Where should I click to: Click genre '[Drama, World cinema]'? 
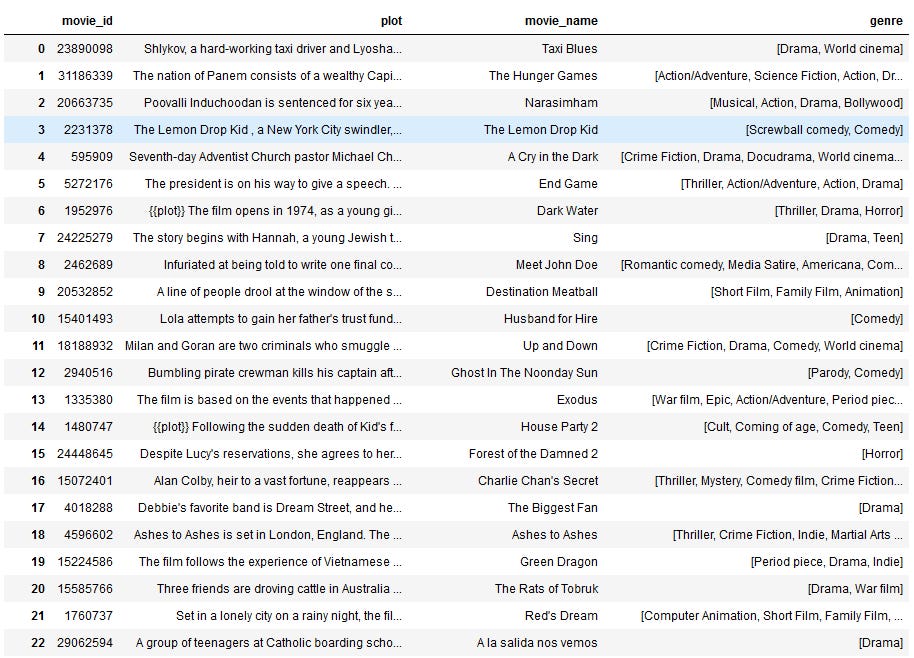pyautogui.click(x=839, y=49)
